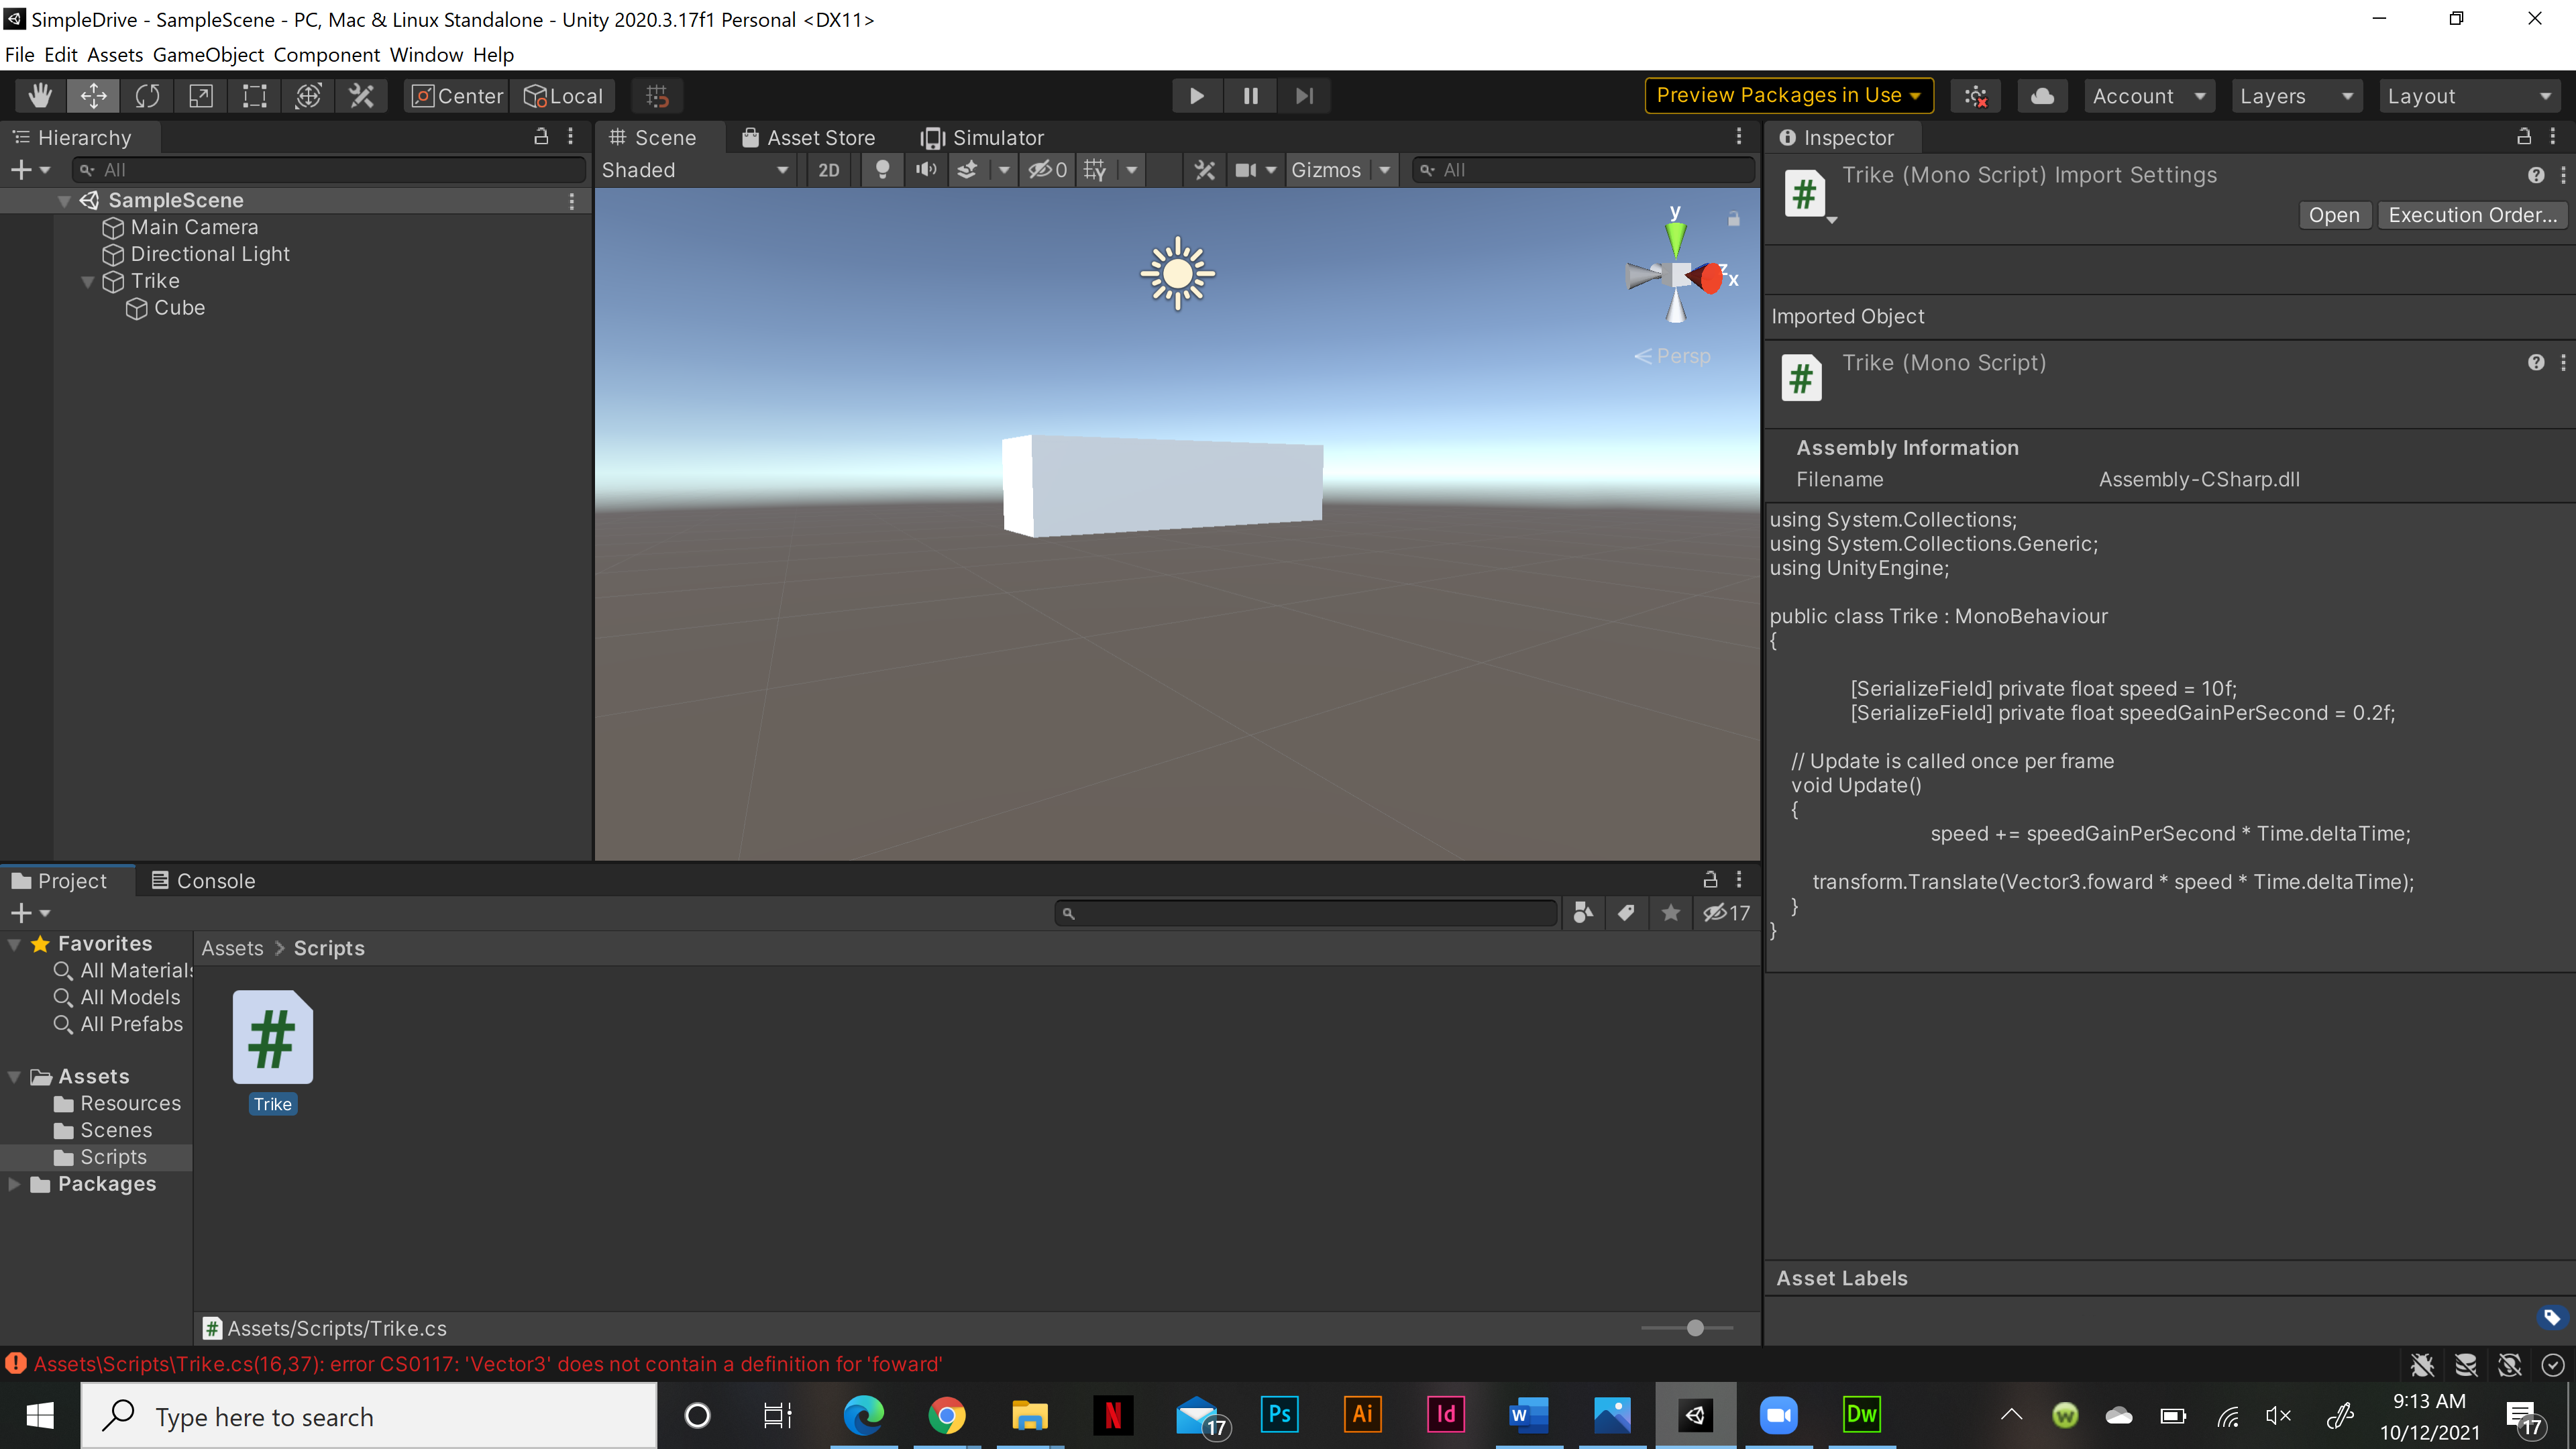Click the console error message
This screenshot has width=2576, height=1449.
(488, 1365)
